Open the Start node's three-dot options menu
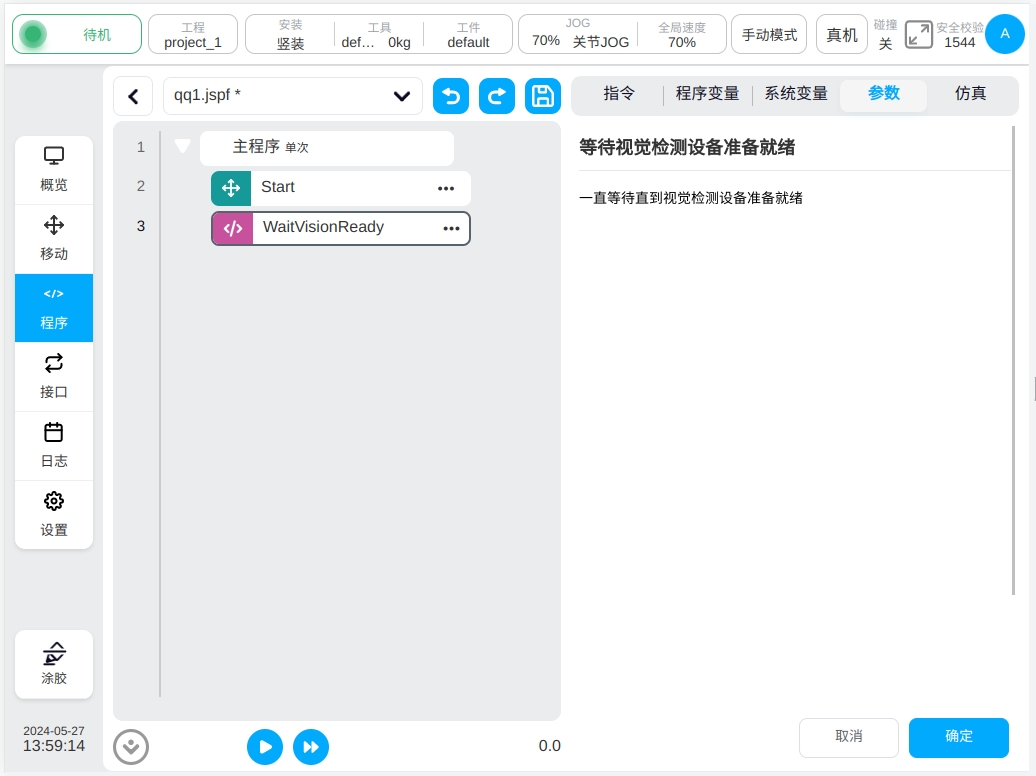Viewport: 1036px width, 776px height. pyautogui.click(x=446, y=188)
